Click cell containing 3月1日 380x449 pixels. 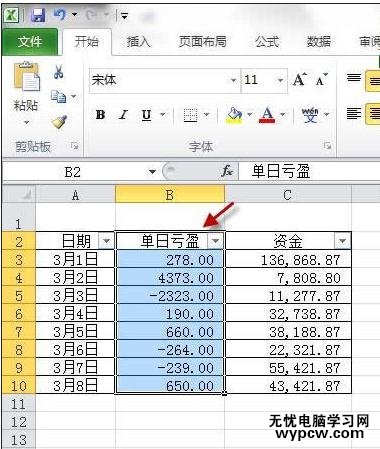75,259
